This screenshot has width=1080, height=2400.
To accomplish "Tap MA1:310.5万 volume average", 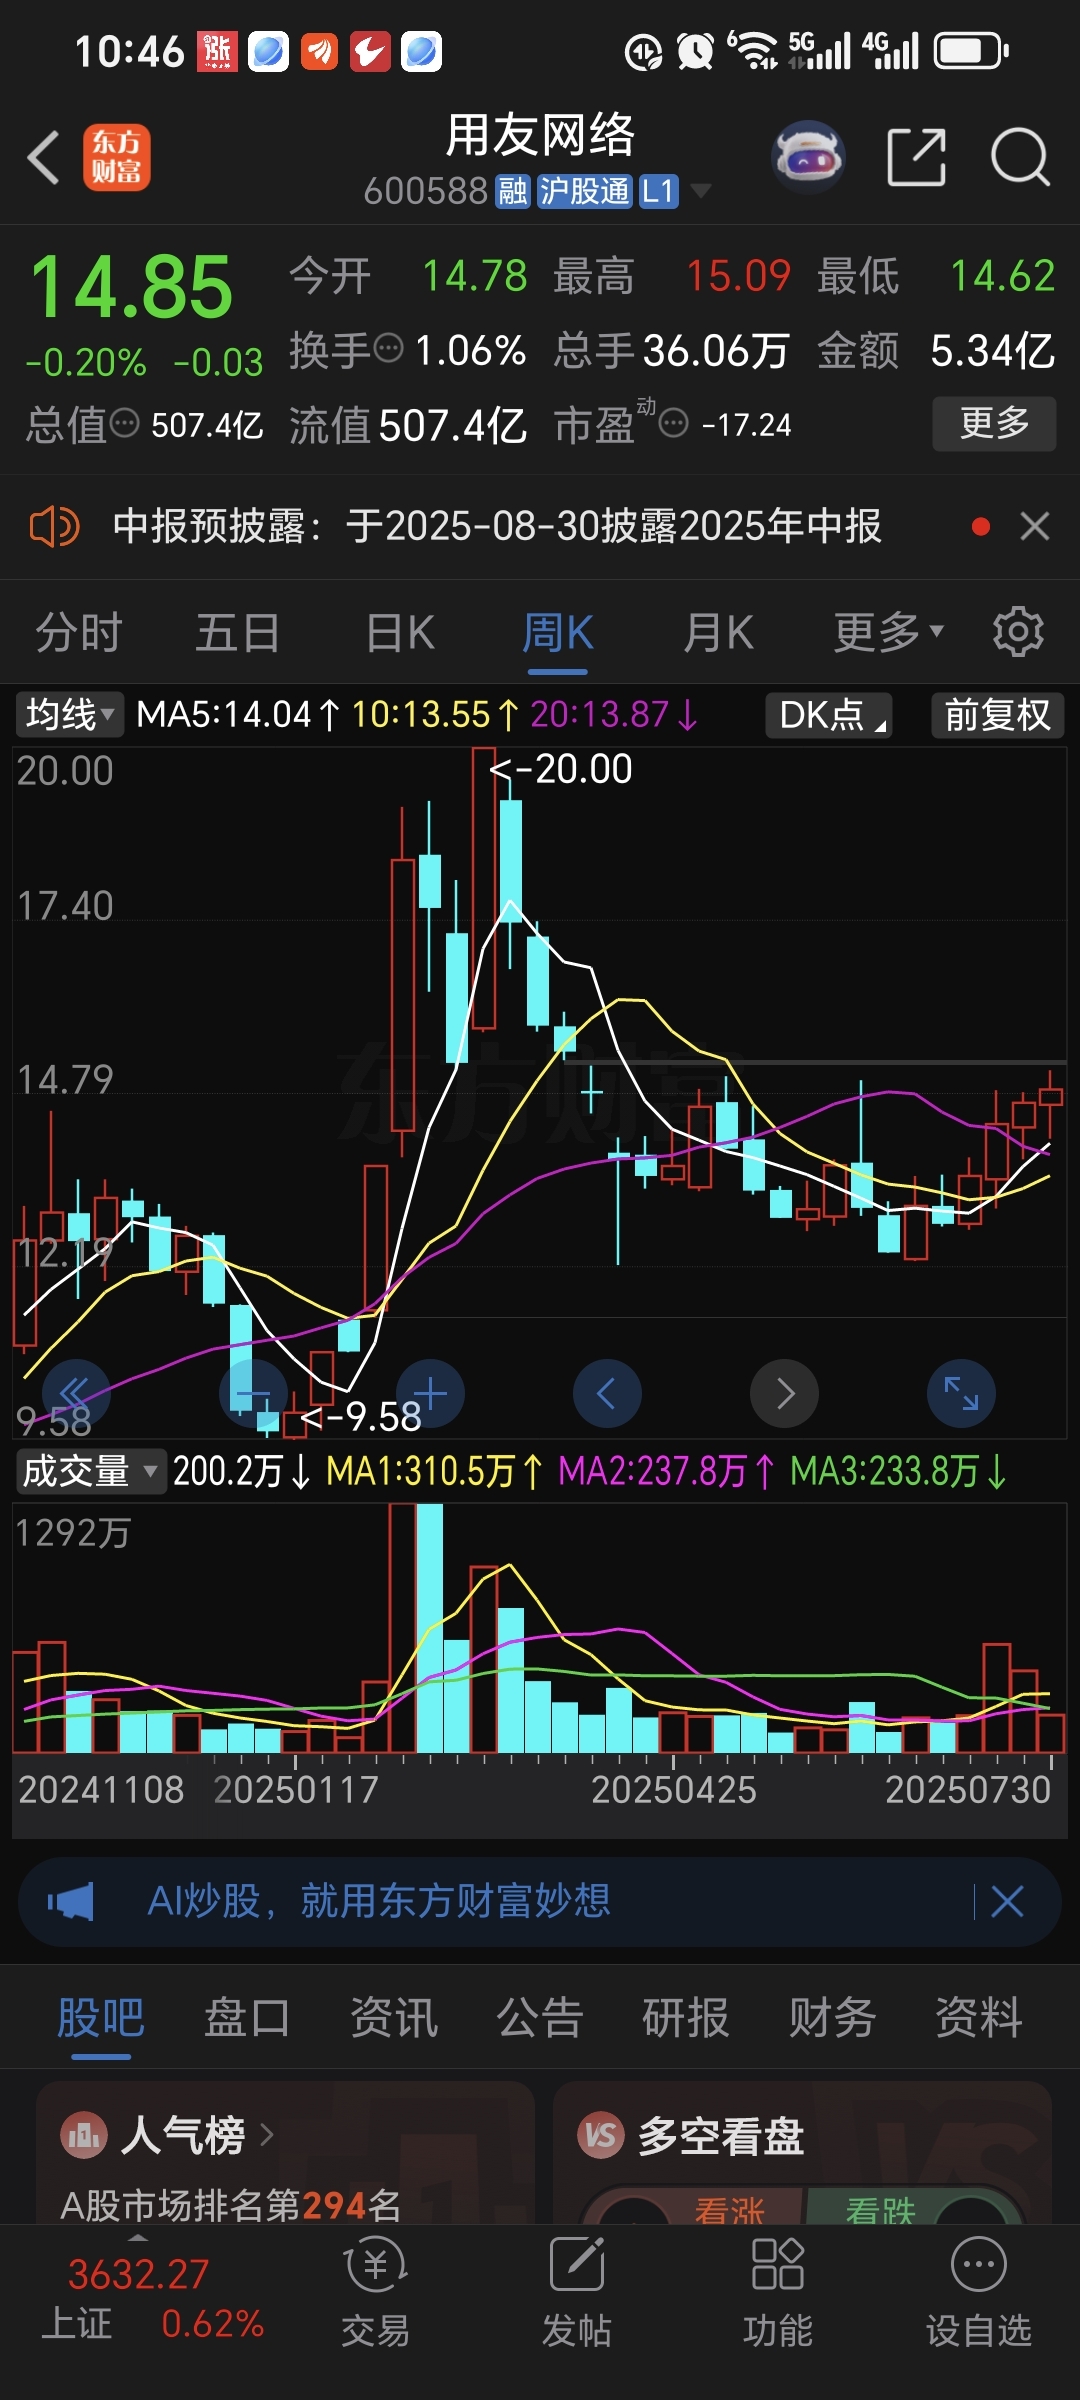I will [435, 1471].
